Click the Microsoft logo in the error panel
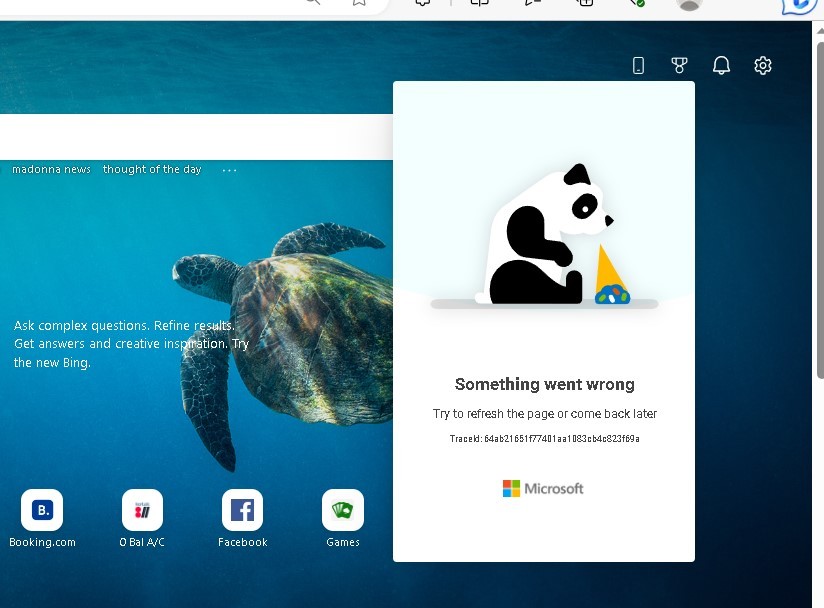This screenshot has width=824, height=608. tap(543, 489)
